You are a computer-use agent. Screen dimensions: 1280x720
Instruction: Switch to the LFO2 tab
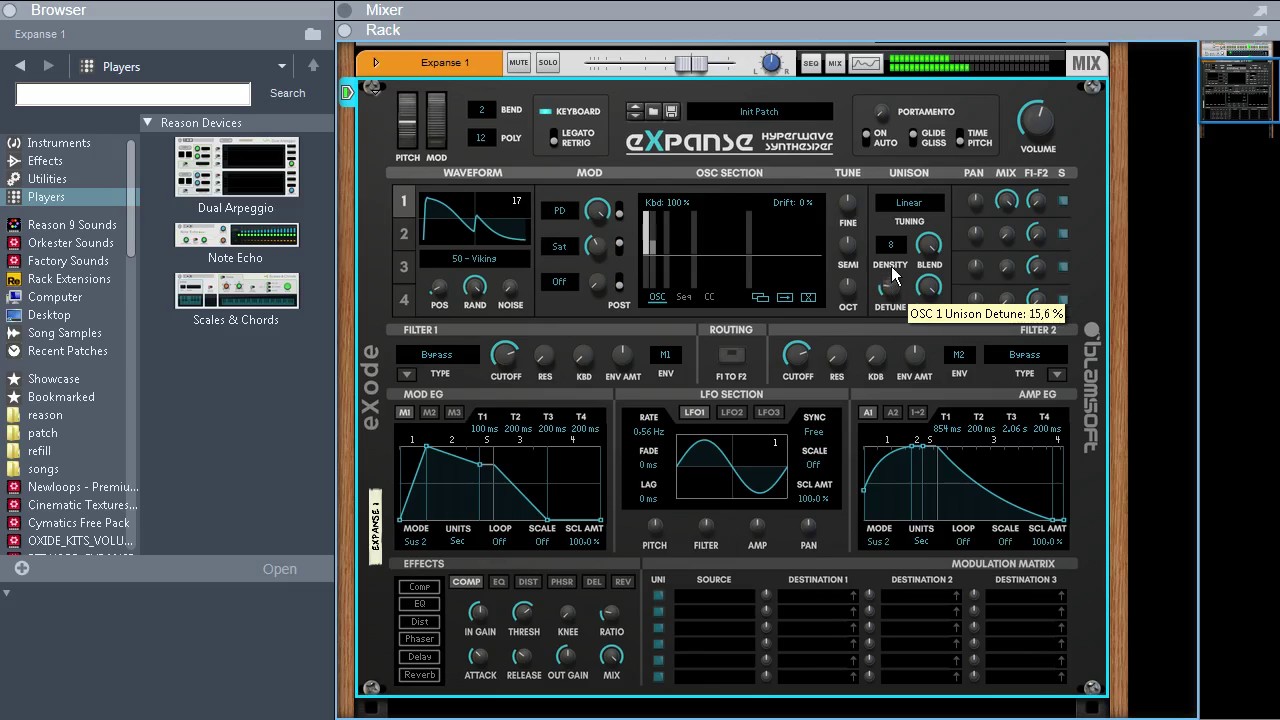point(732,412)
